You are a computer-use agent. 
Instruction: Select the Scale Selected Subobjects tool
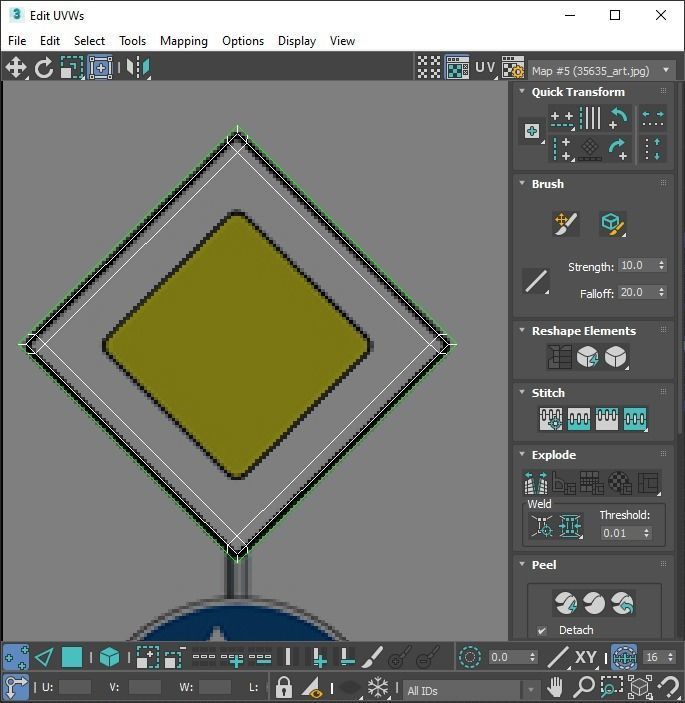[72, 68]
